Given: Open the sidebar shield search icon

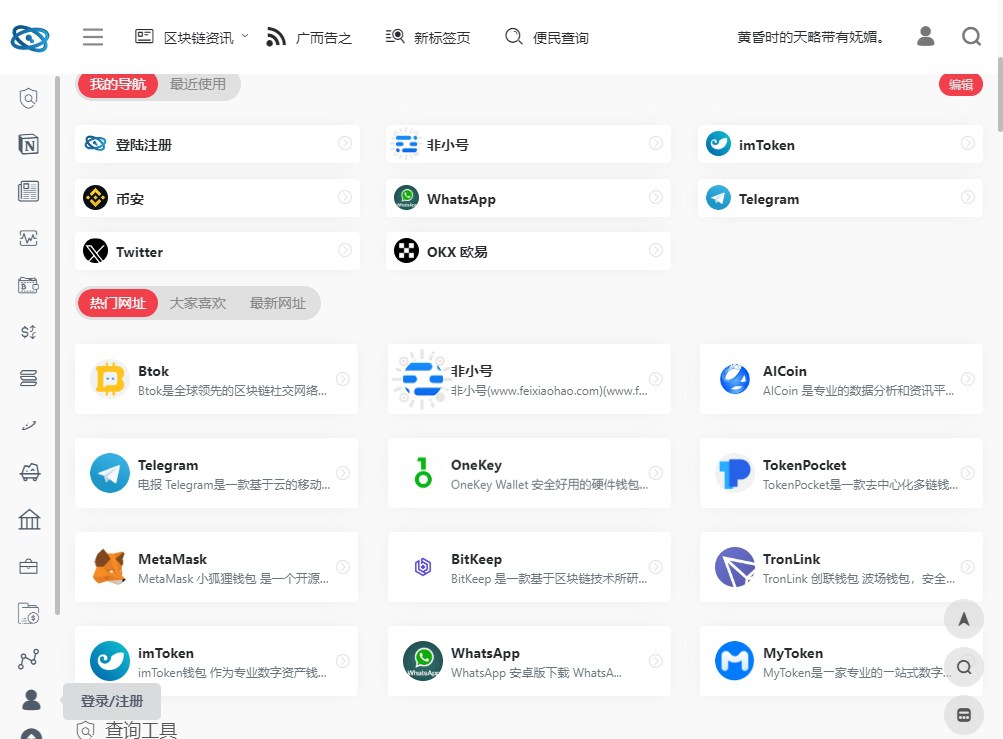Looking at the screenshot, I should coord(28,98).
